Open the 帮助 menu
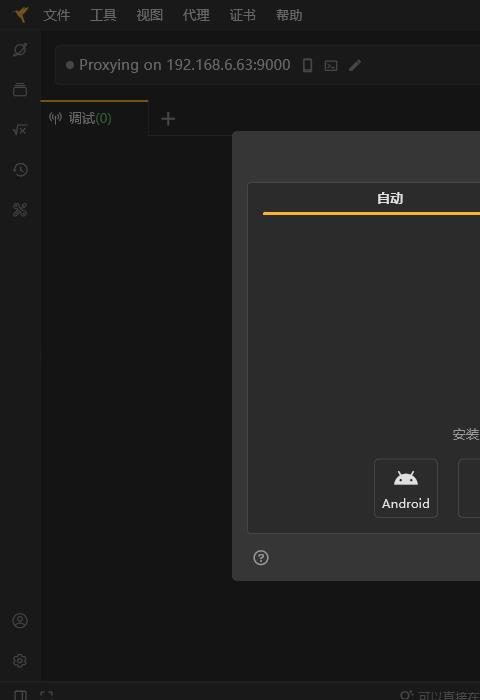The width and height of the screenshot is (480, 700). point(289,15)
